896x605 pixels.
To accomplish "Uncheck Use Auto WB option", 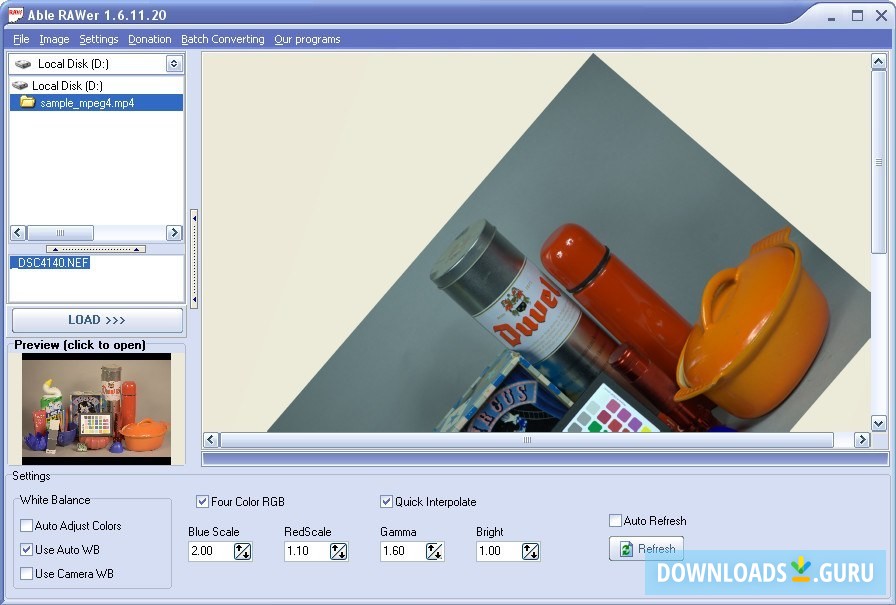I will tap(27, 550).
